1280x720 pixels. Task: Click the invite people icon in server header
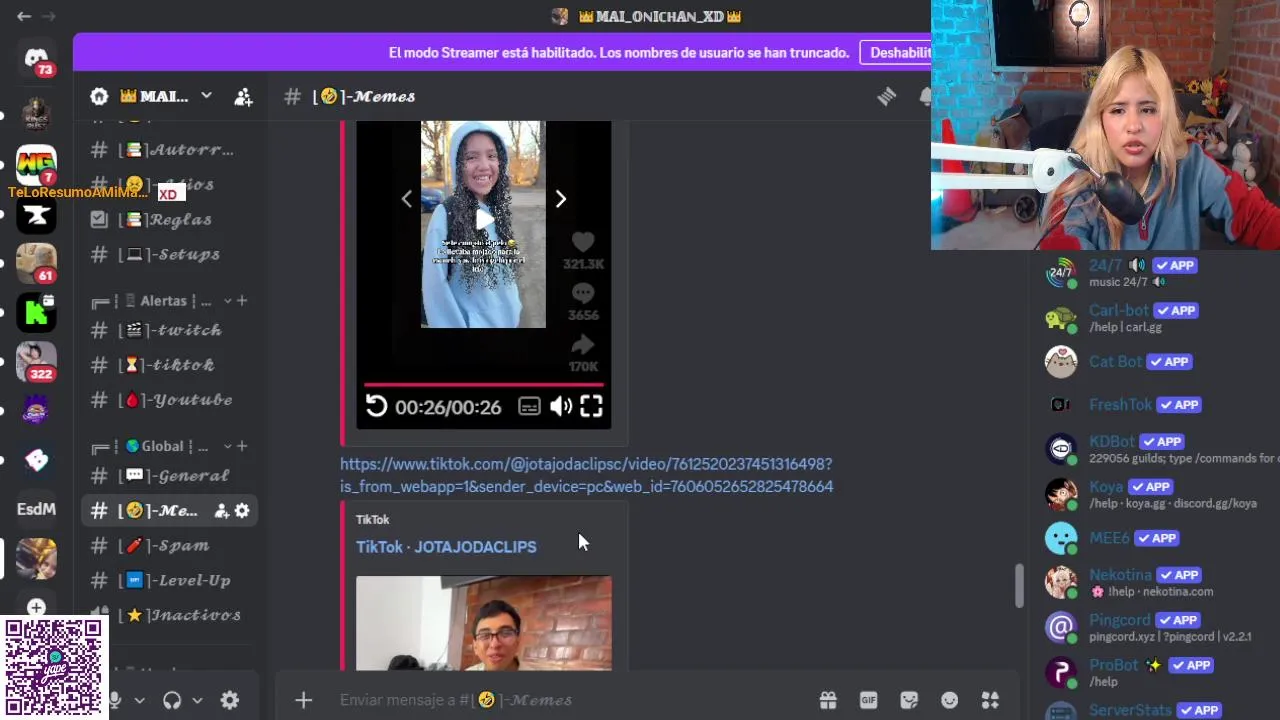243,96
